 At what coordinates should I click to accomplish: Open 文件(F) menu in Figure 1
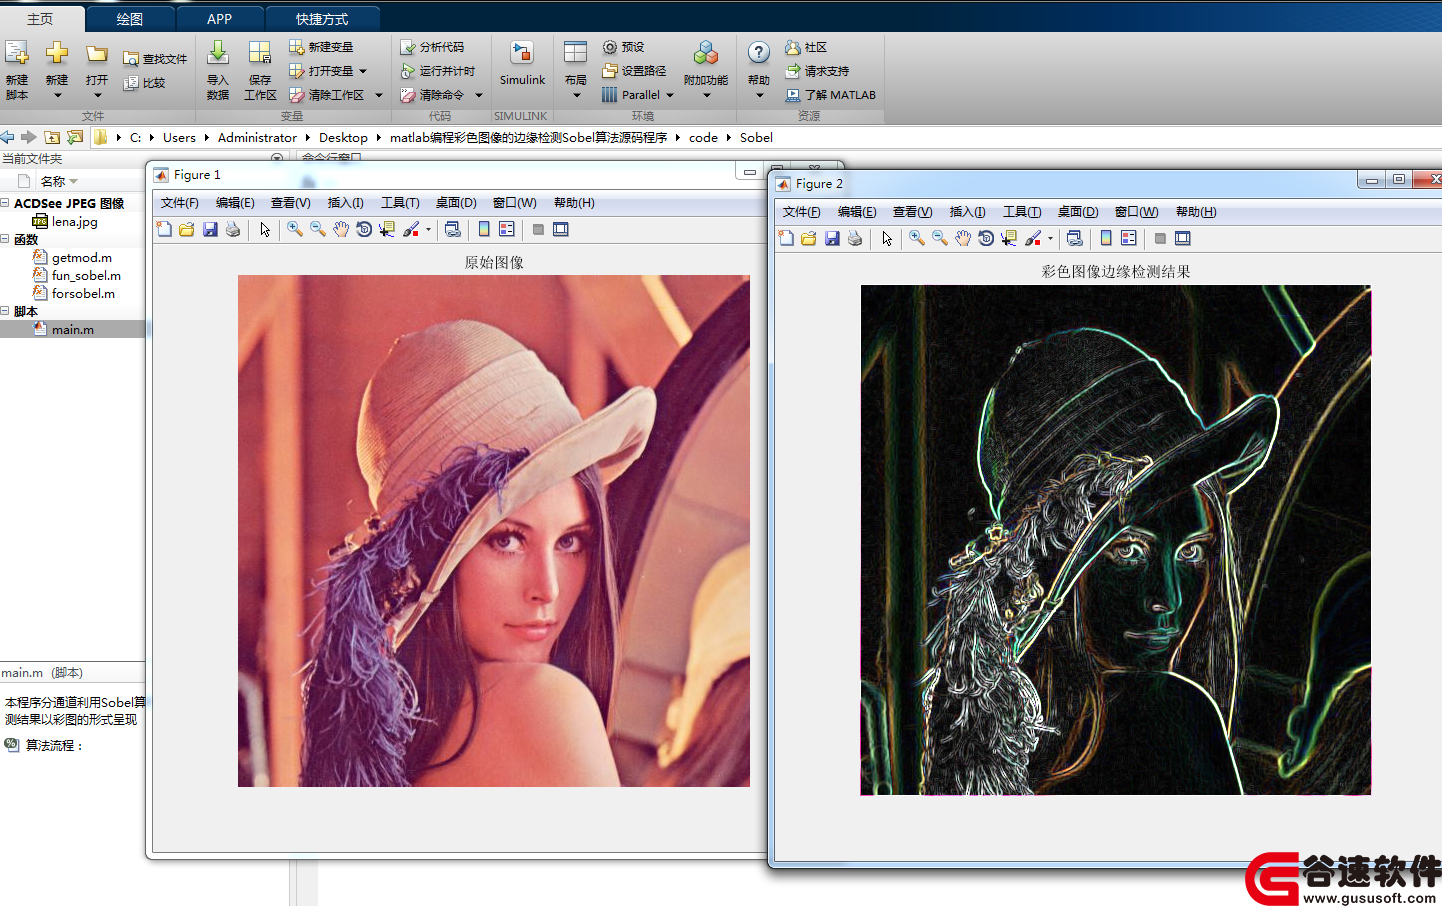(x=180, y=203)
